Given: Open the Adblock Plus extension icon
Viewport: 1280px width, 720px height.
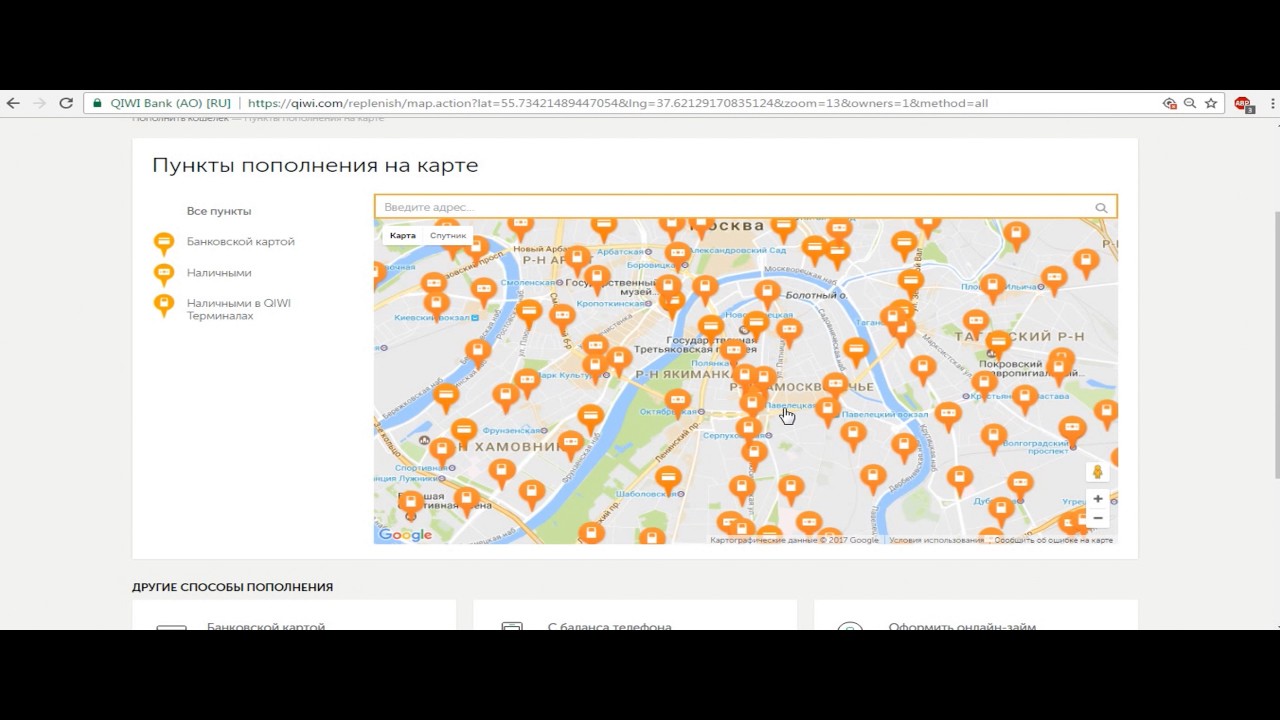Looking at the screenshot, I should coord(1243,104).
